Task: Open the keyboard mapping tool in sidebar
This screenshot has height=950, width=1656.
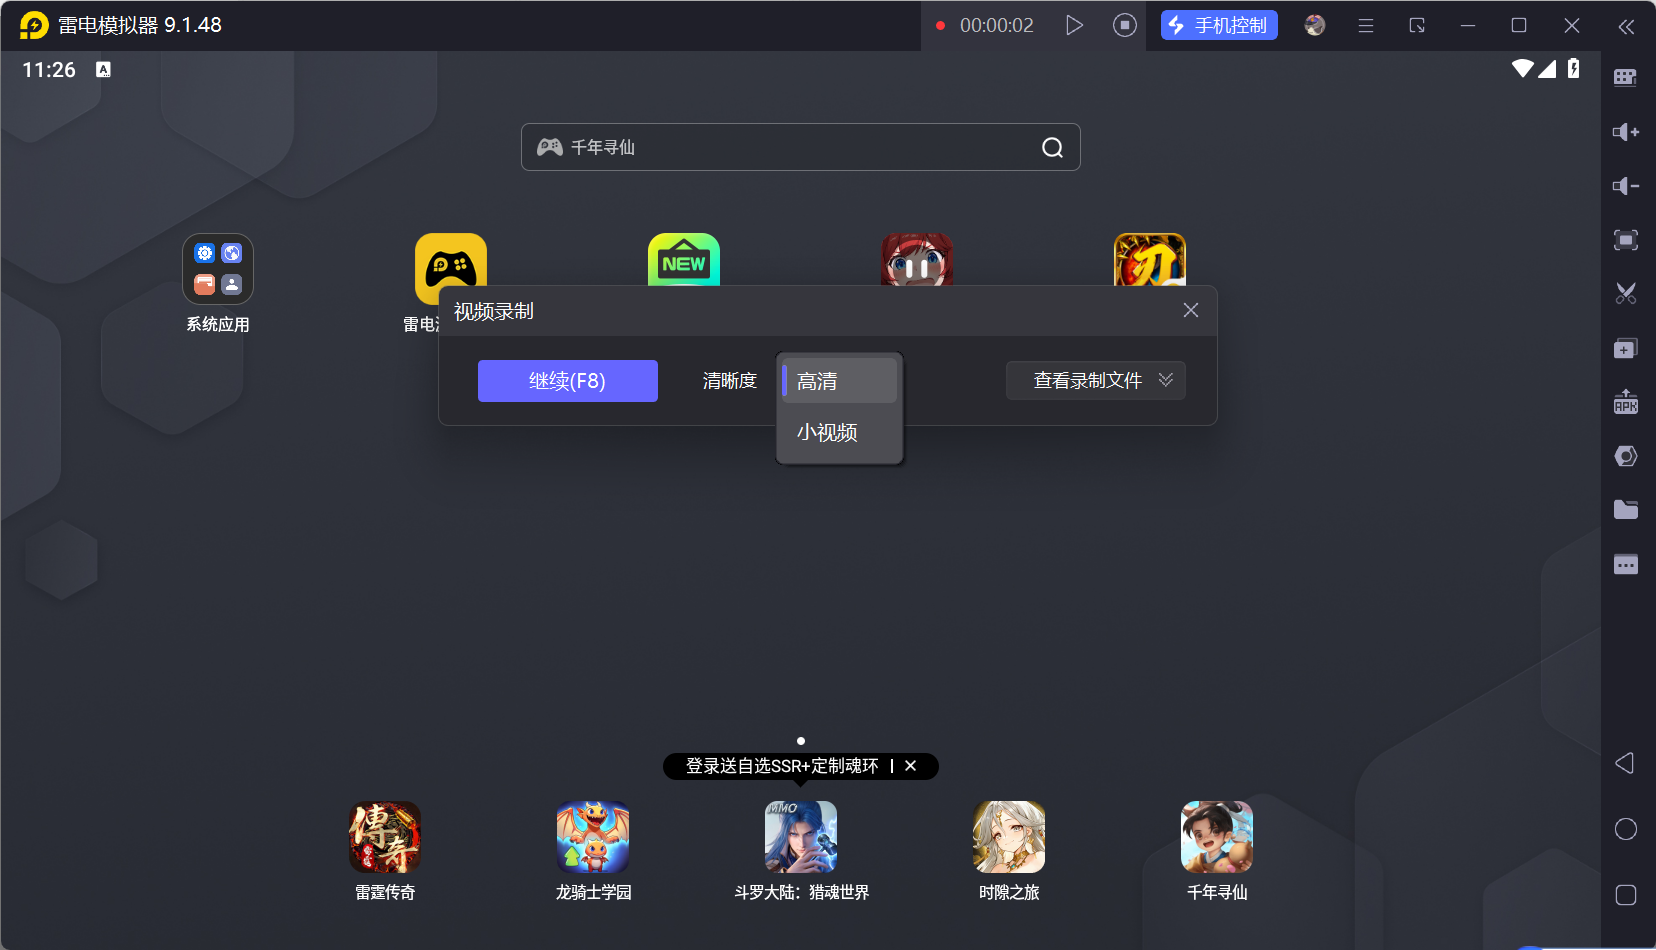Action: [x=1626, y=78]
